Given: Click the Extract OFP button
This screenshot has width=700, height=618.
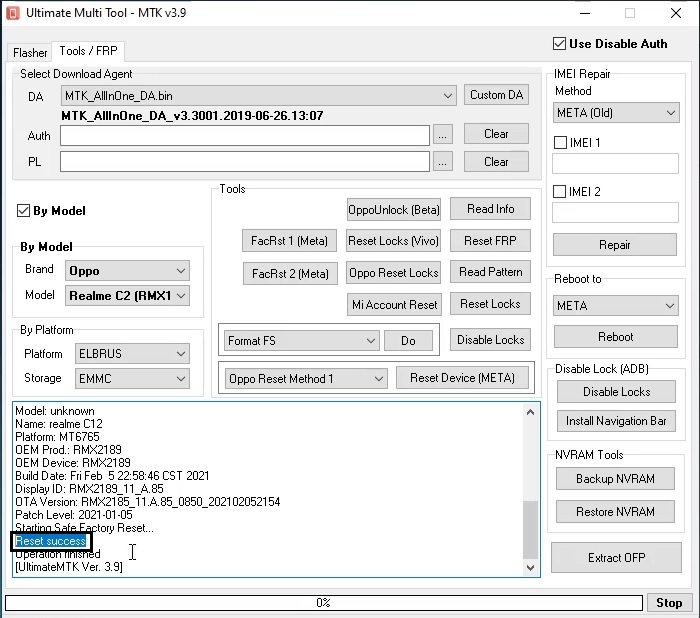Looking at the screenshot, I should [617, 557].
